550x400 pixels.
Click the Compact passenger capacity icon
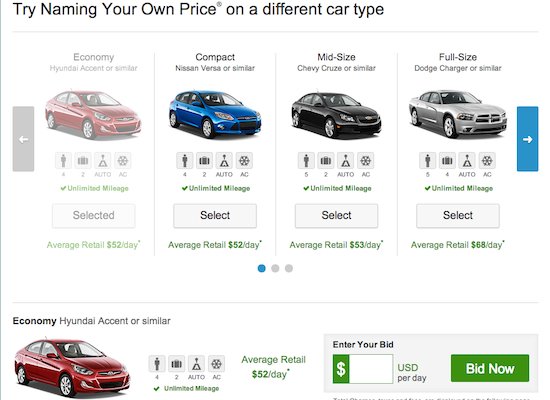(185, 161)
